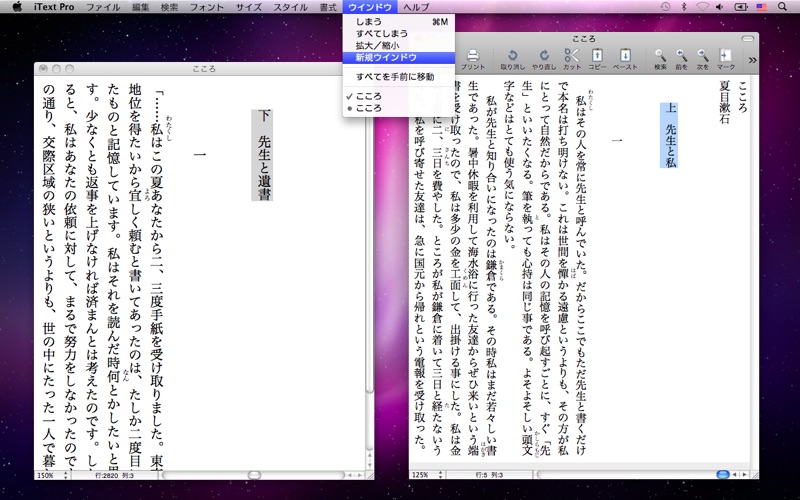Image resolution: width=800 pixels, height=500 pixels.
Task: Click chapter number 一 in left window
Action: click(x=200, y=154)
